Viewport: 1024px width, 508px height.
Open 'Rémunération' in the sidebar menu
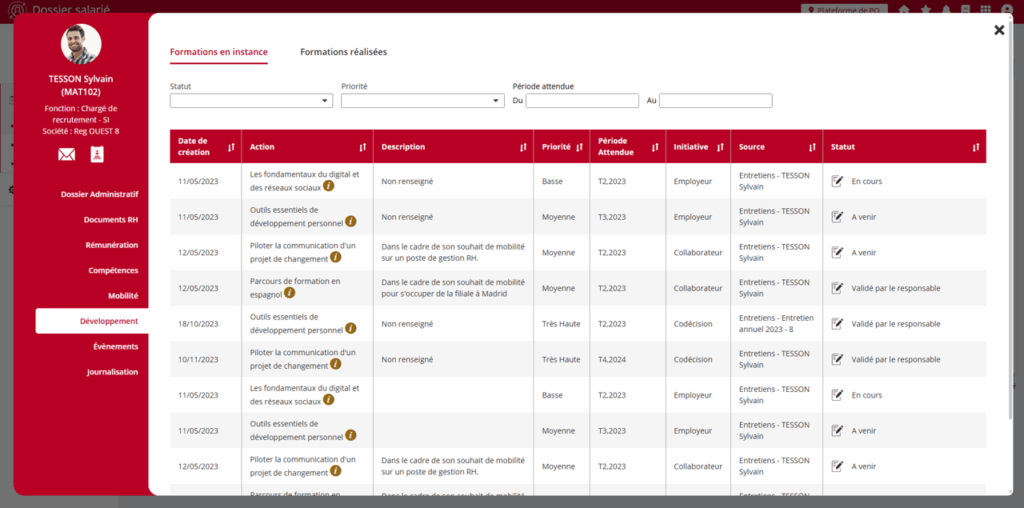tap(111, 245)
